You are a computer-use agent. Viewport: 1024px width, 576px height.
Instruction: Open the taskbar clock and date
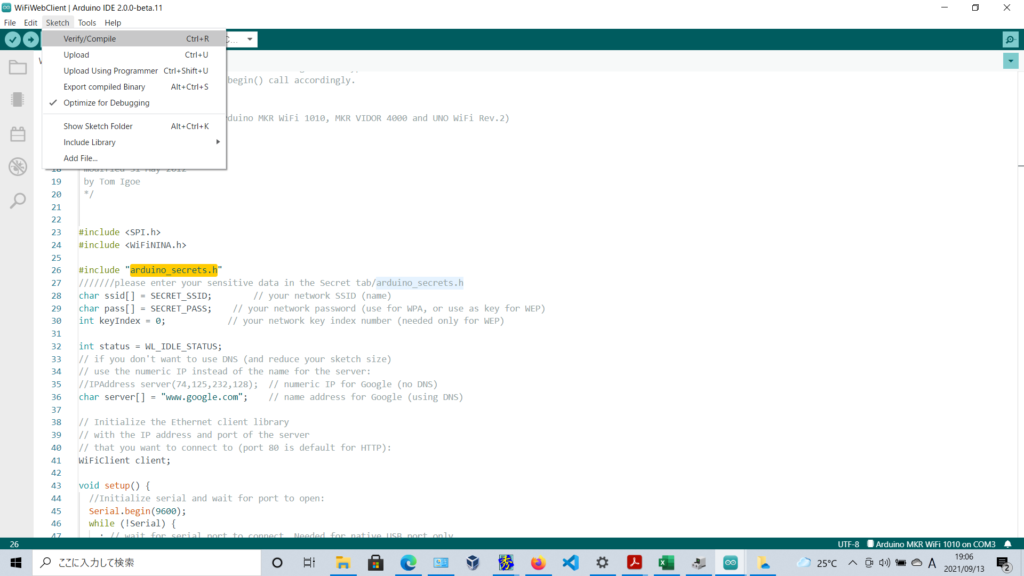coord(964,562)
